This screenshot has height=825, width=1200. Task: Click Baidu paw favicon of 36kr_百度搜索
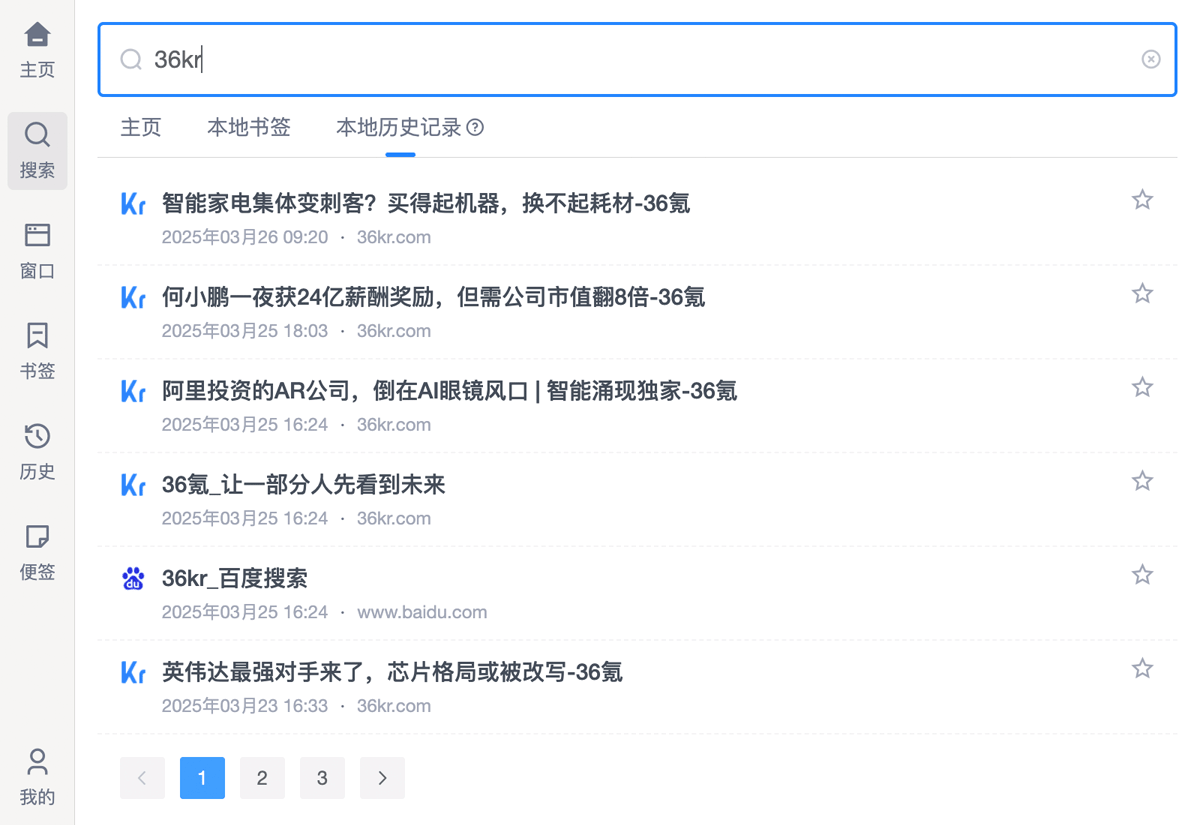[133, 578]
